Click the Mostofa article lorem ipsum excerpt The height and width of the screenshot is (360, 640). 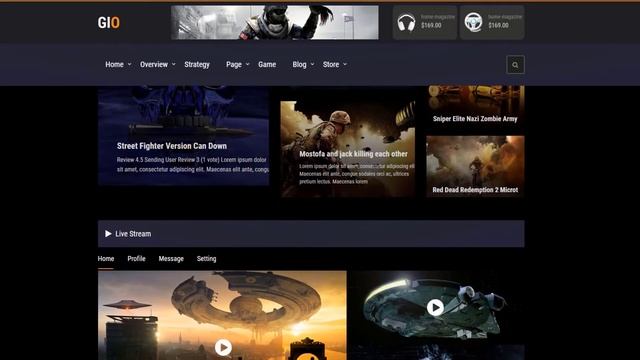pyautogui.click(x=357, y=174)
